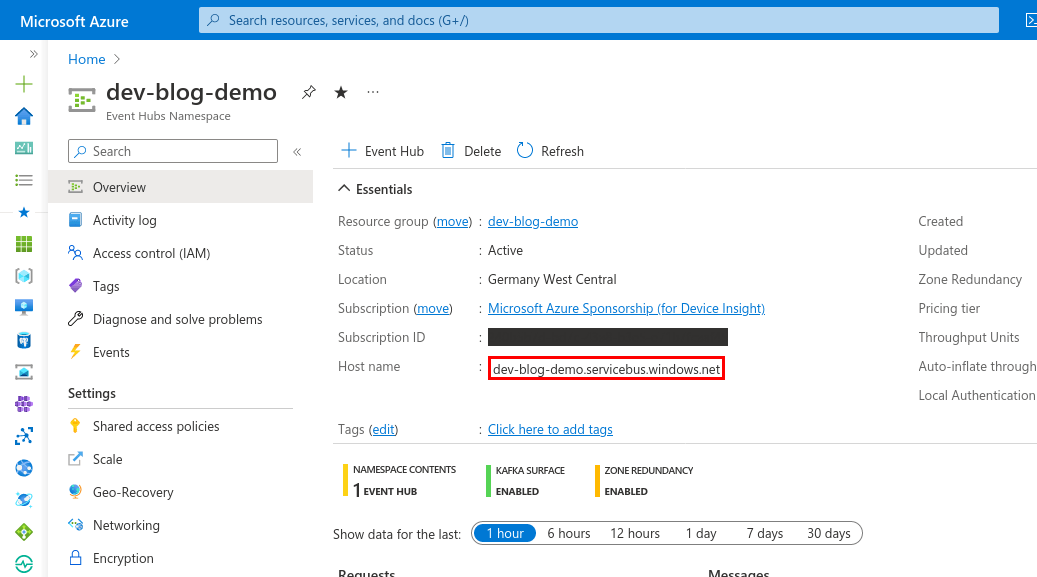The height and width of the screenshot is (577, 1037).
Task: Collapse the resource menu pane
Action: [x=297, y=151]
